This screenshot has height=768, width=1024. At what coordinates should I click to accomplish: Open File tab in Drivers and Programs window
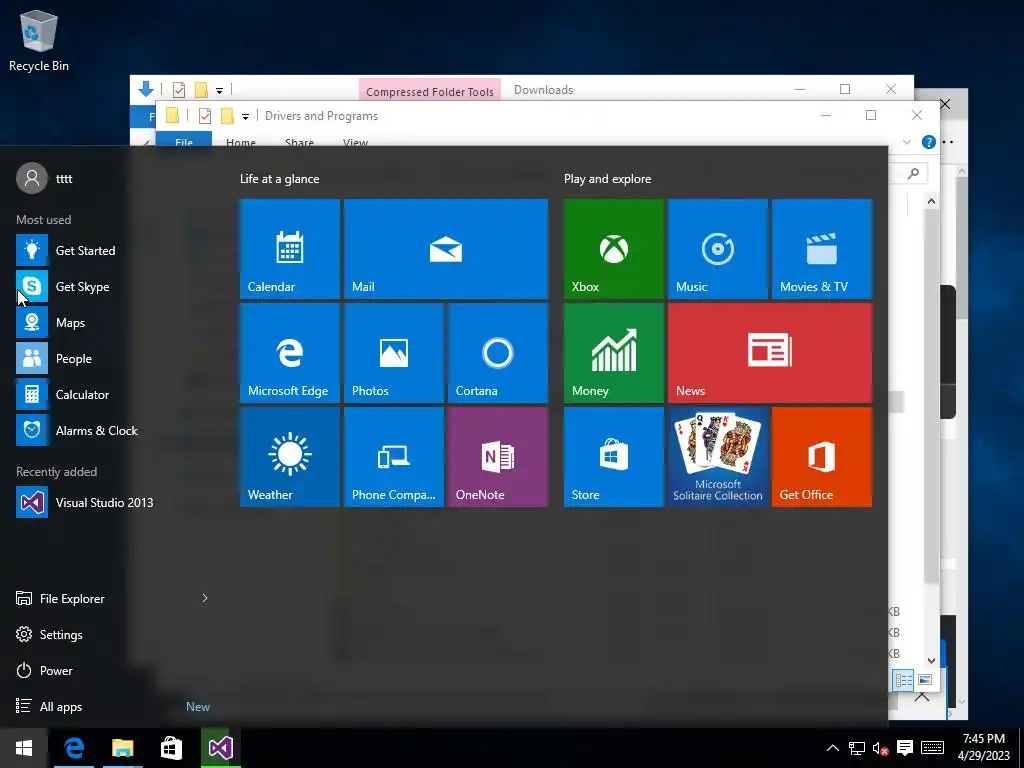[x=184, y=139]
